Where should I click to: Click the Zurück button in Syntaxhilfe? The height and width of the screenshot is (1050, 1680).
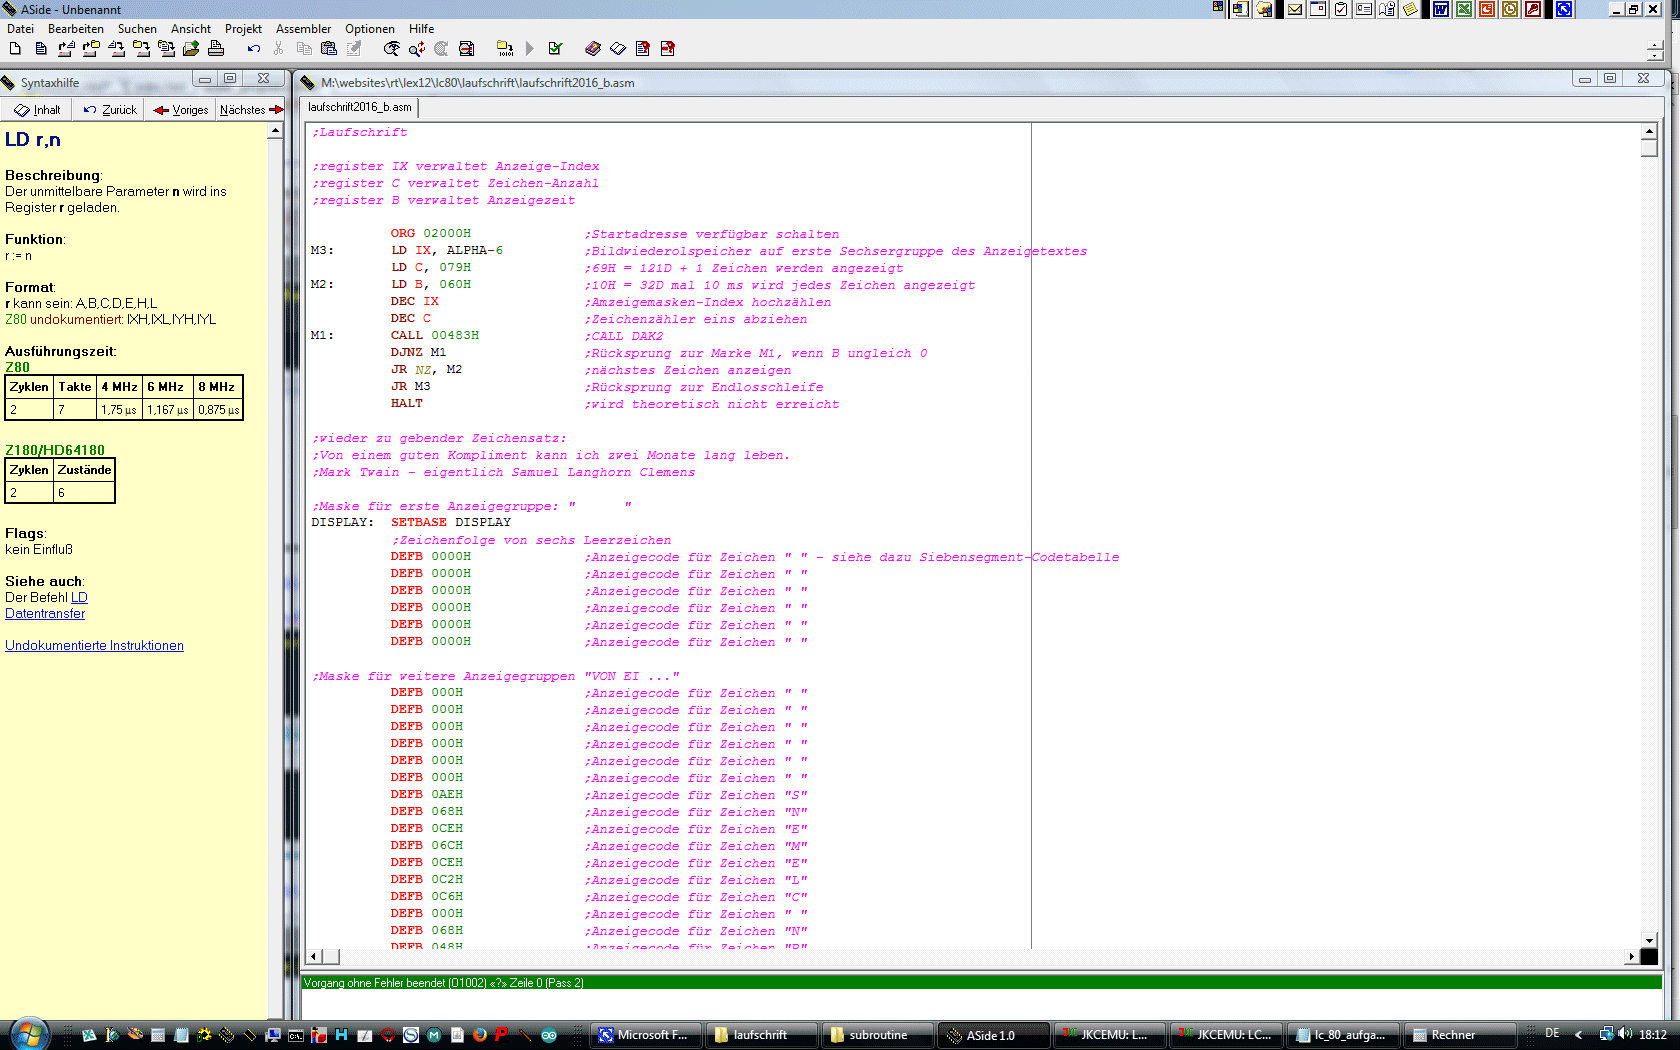coord(109,110)
